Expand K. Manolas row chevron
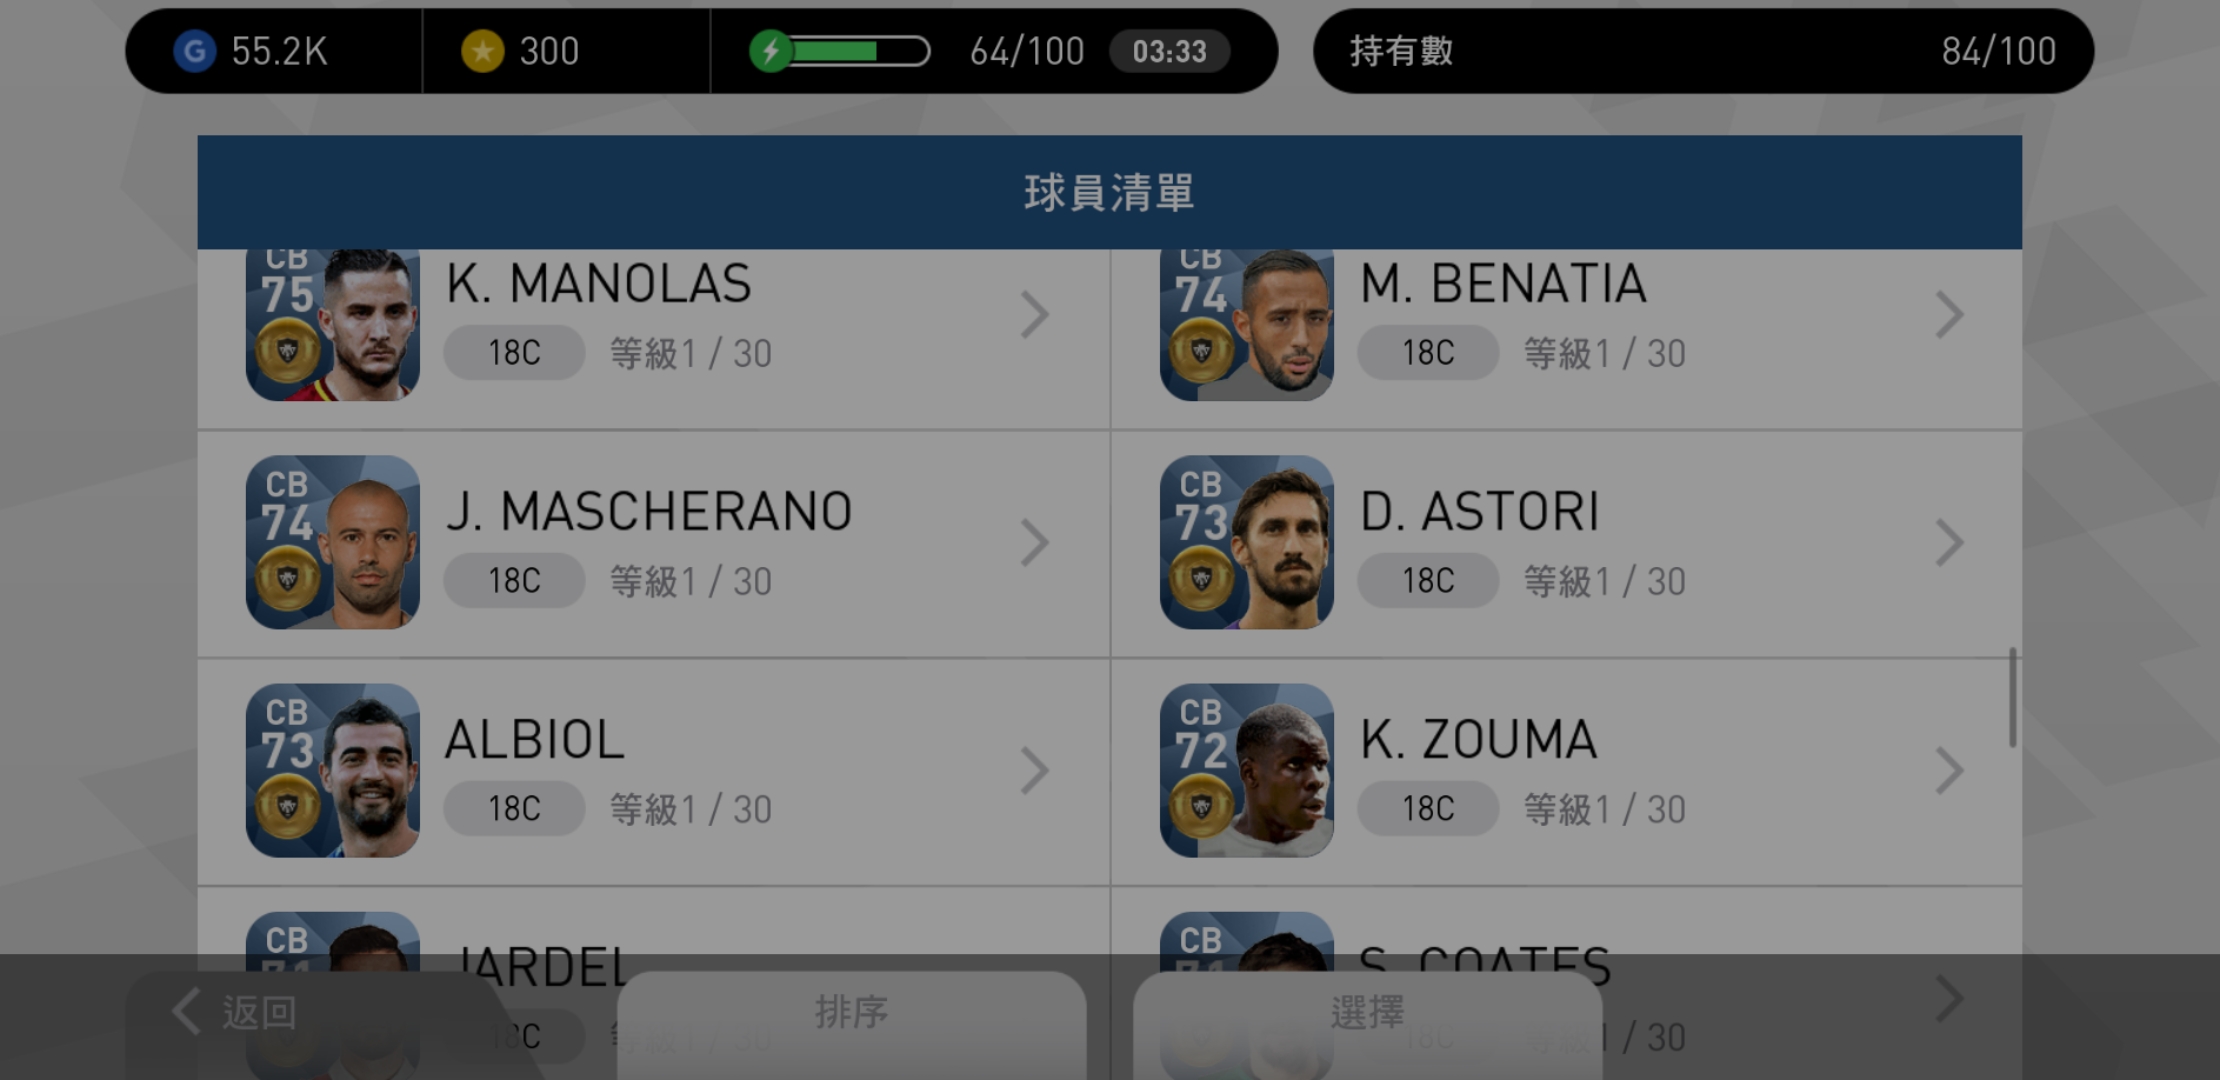The height and width of the screenshot is (1080, 2220). coord(1035,315)
